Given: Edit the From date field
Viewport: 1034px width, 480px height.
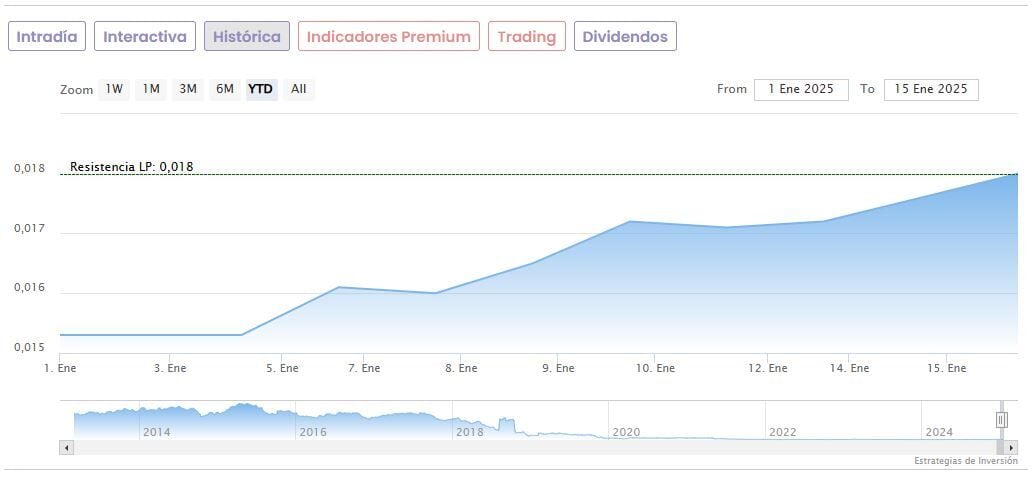Looking at the screenshot, I should [801, 89].
